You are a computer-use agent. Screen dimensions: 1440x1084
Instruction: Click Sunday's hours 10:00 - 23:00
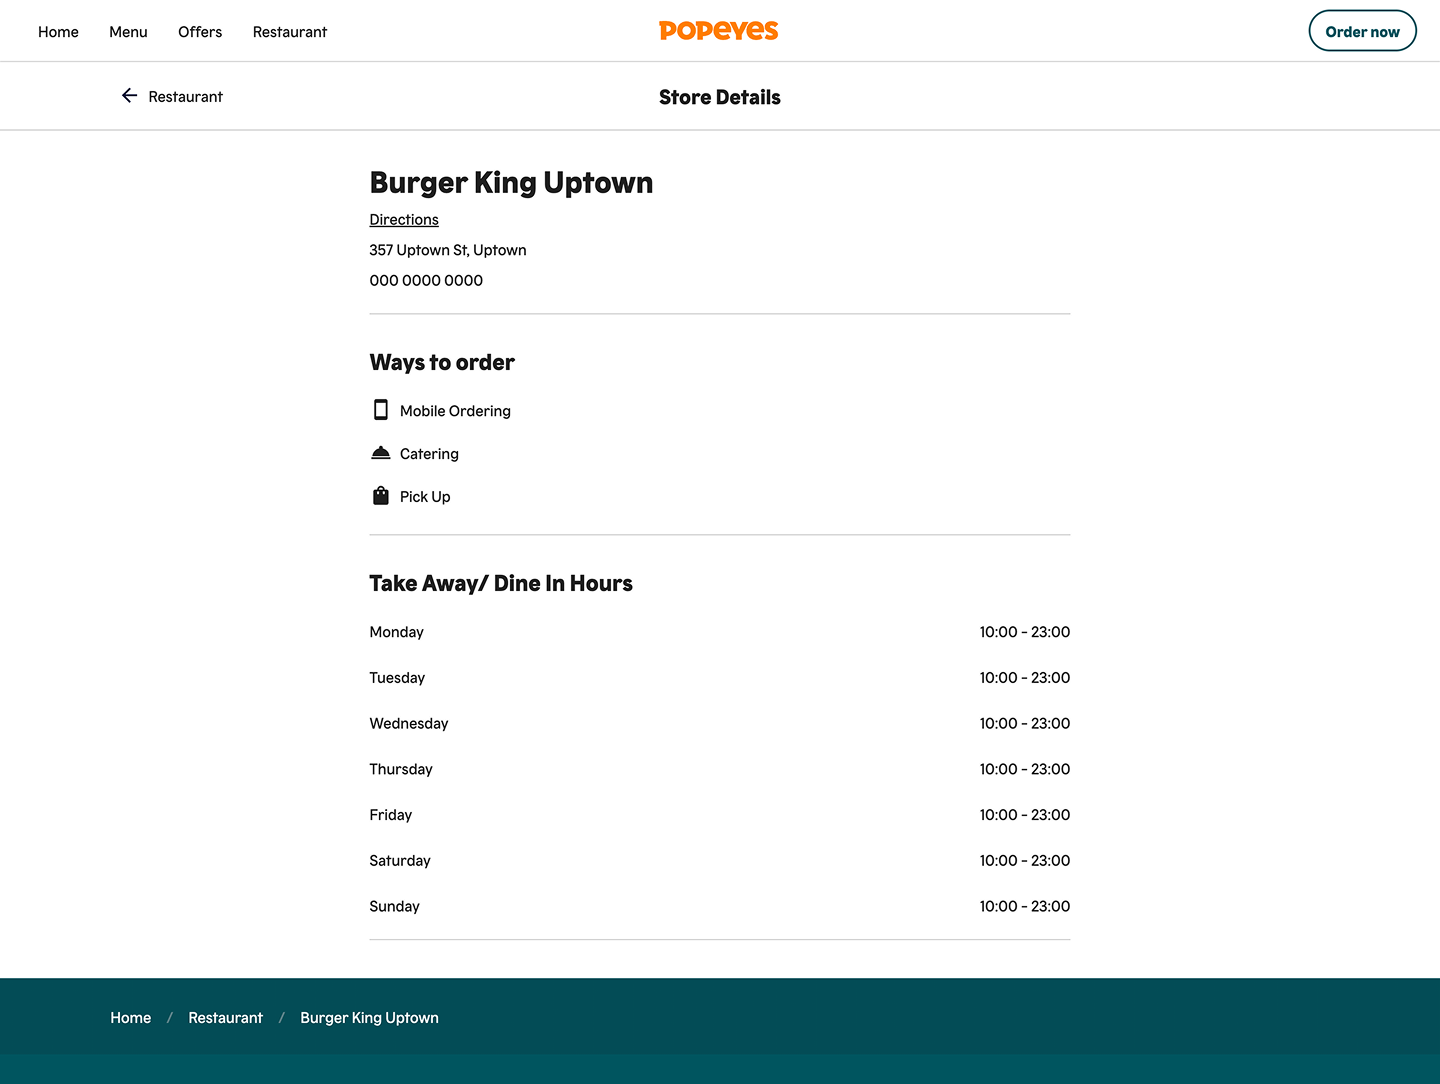point(1025,907)
